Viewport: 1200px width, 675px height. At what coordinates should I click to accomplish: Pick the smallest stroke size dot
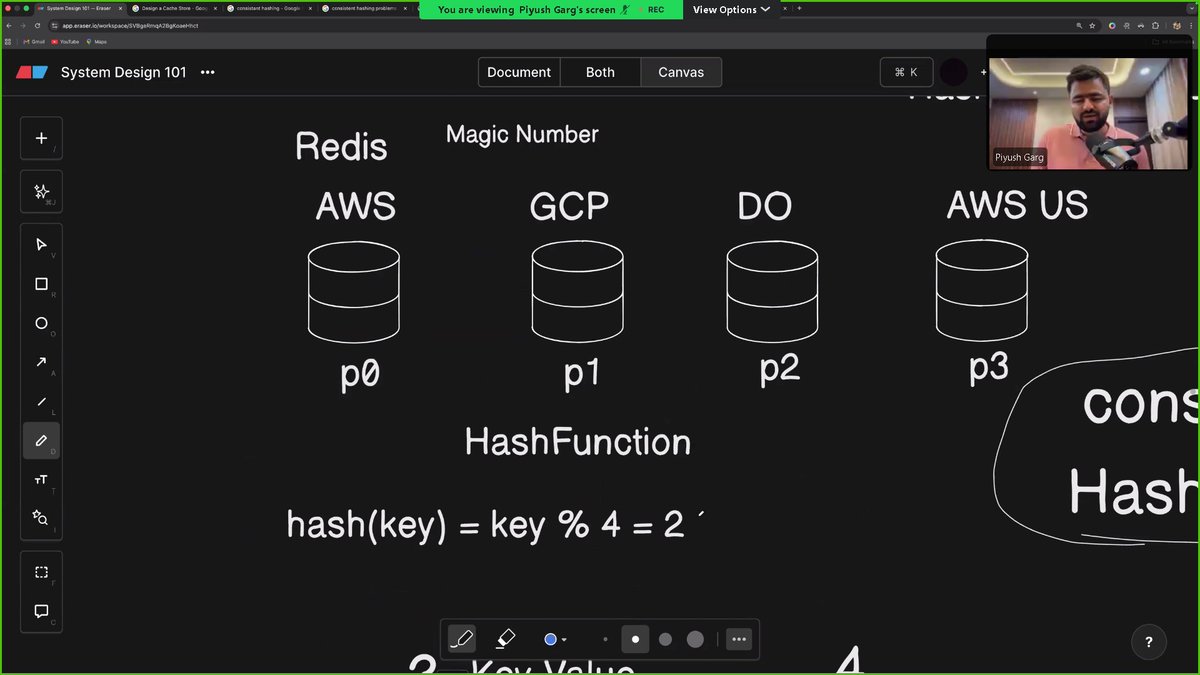click(605, 639)
